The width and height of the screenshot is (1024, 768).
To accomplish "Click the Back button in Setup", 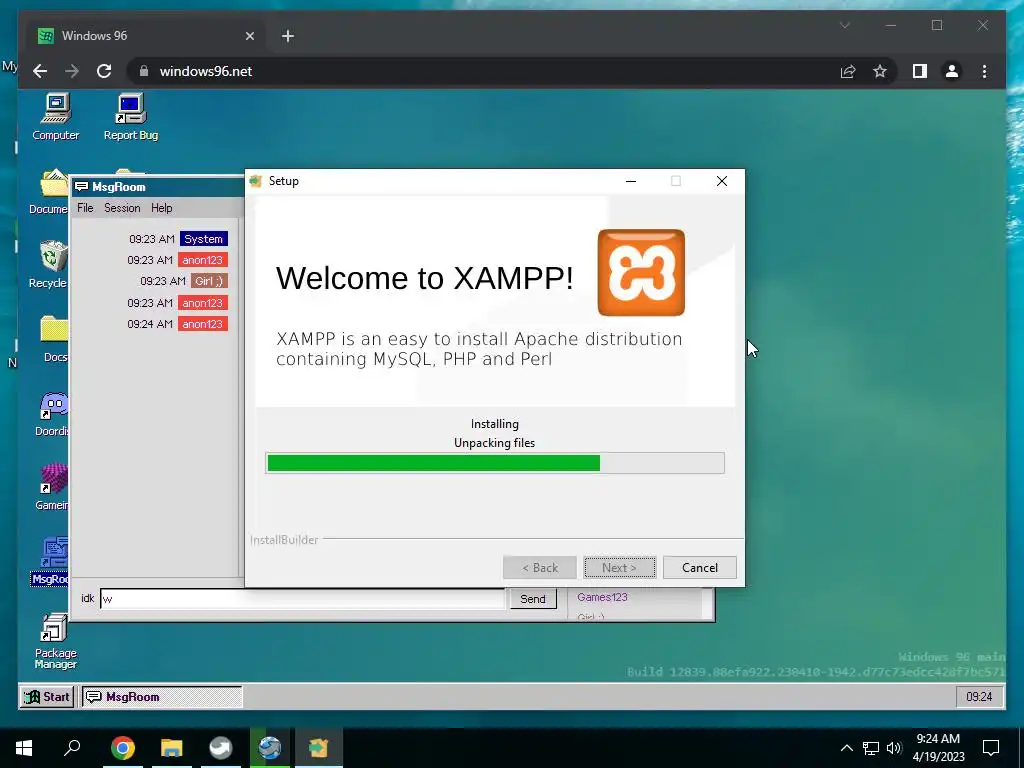I will pyautogui.click(x=539, y=568).
